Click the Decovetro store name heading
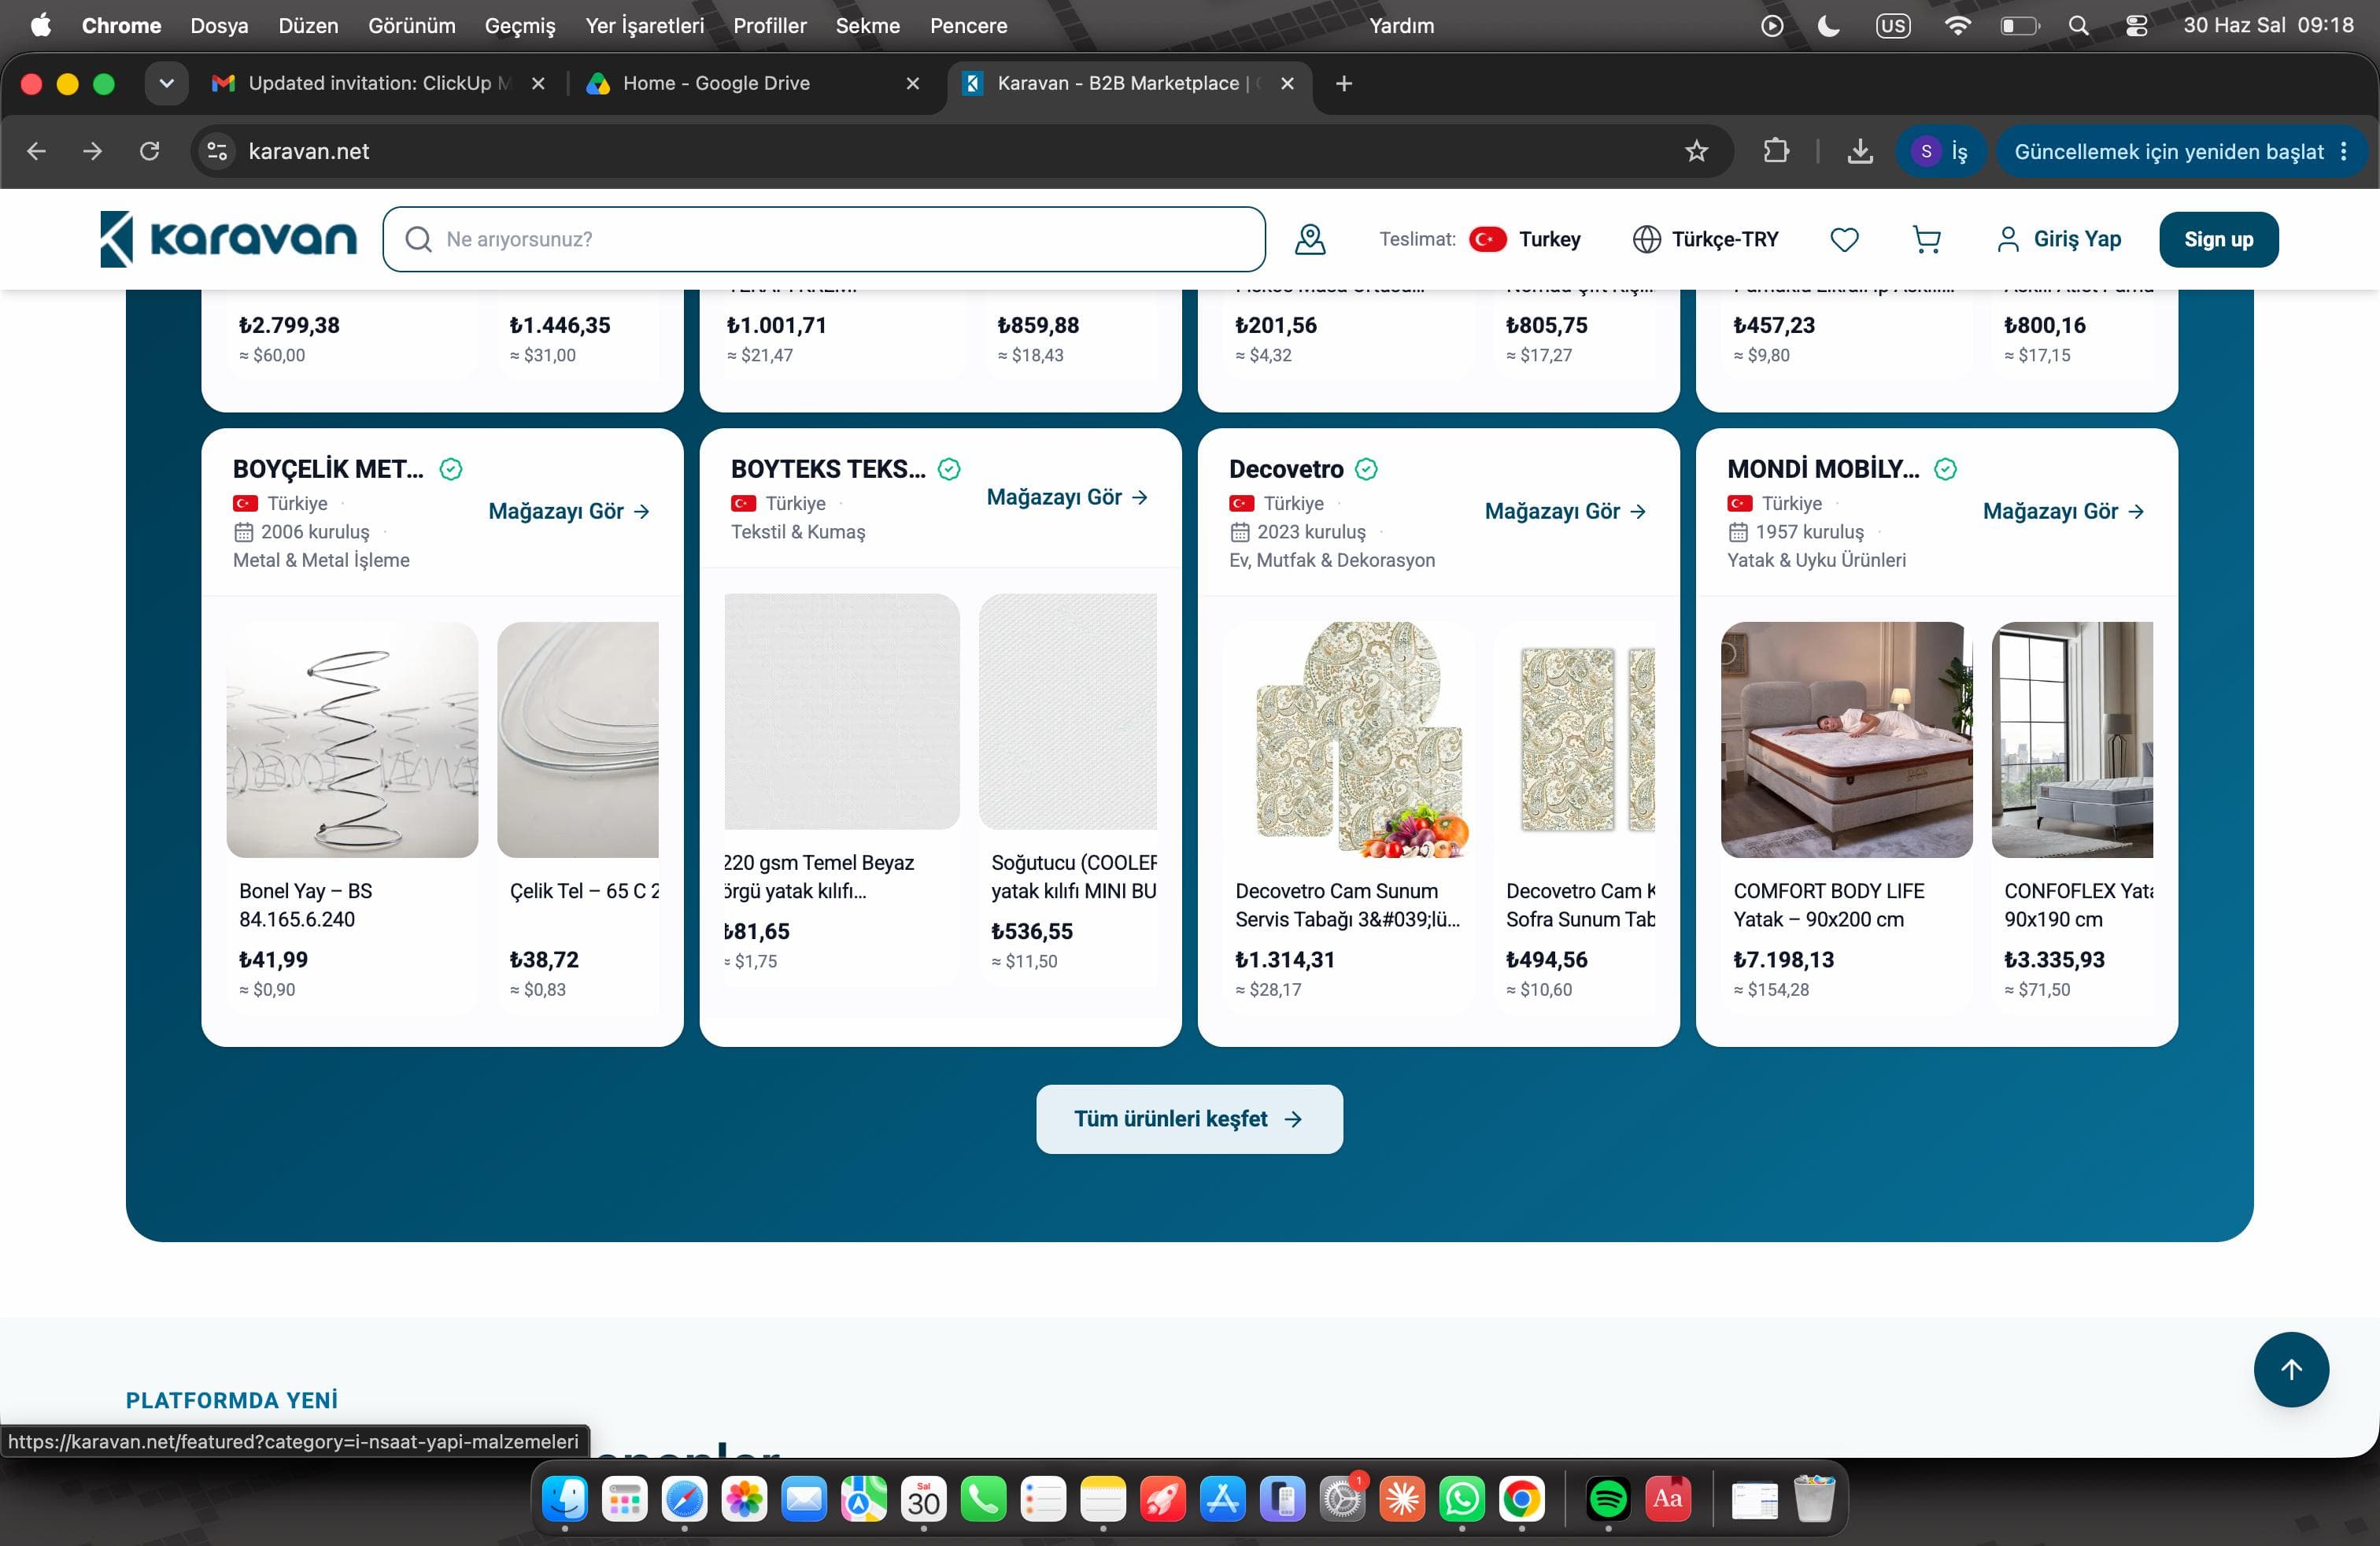This screenshot has height=1546, width=2380. pyautogui.click(x=1286, y=469)
